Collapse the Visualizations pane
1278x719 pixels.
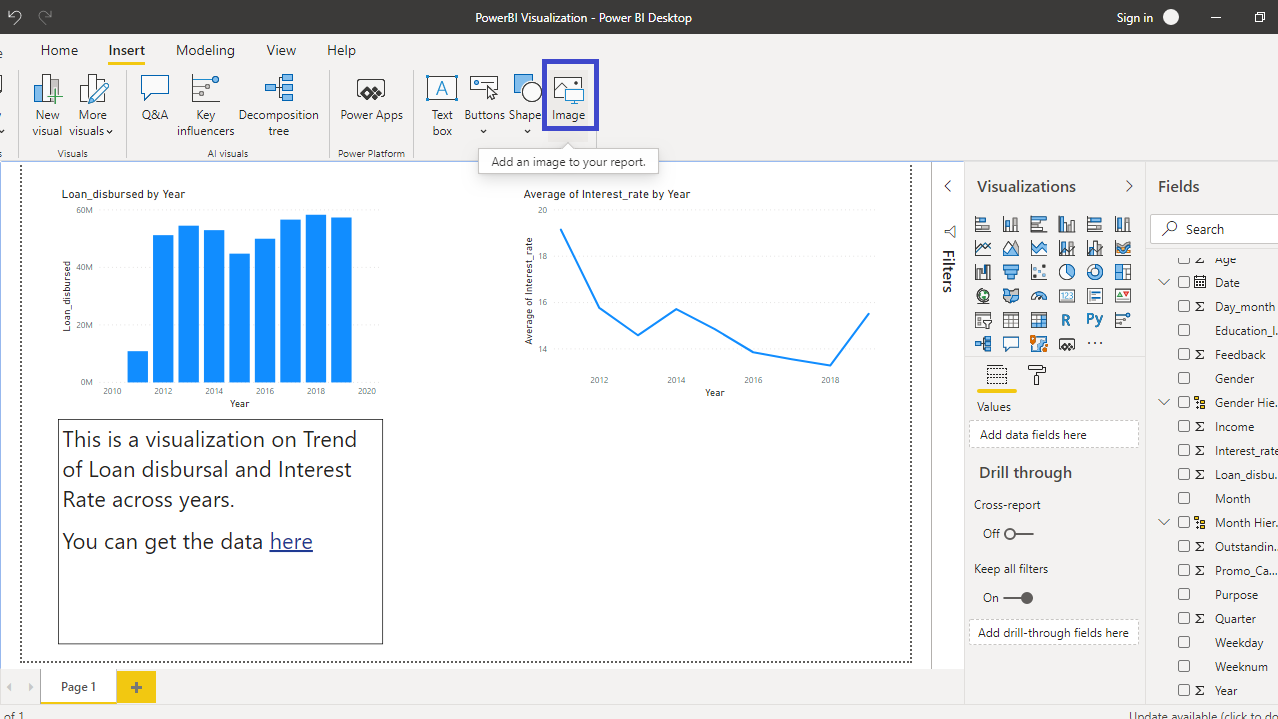pyautogui.click(x=1129, y=187)
